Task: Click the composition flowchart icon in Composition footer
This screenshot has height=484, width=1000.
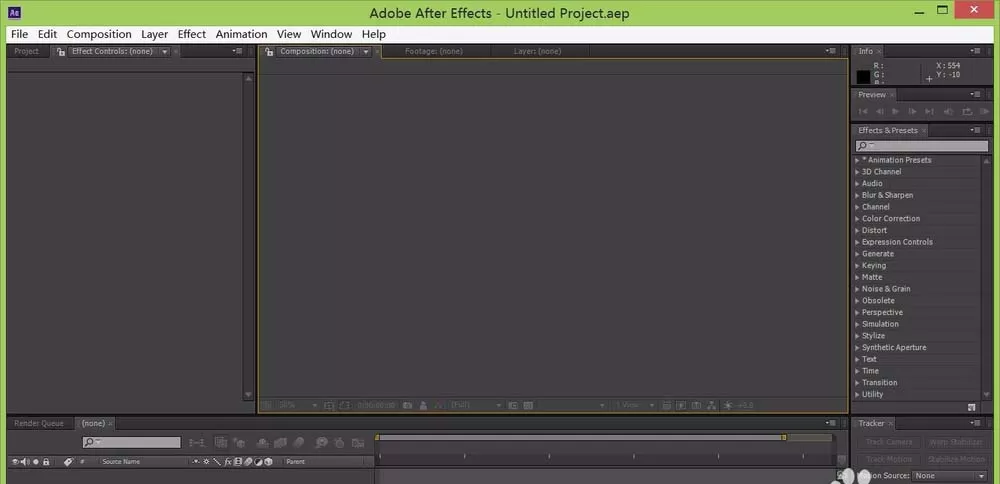Action: [x=711, y=405]
